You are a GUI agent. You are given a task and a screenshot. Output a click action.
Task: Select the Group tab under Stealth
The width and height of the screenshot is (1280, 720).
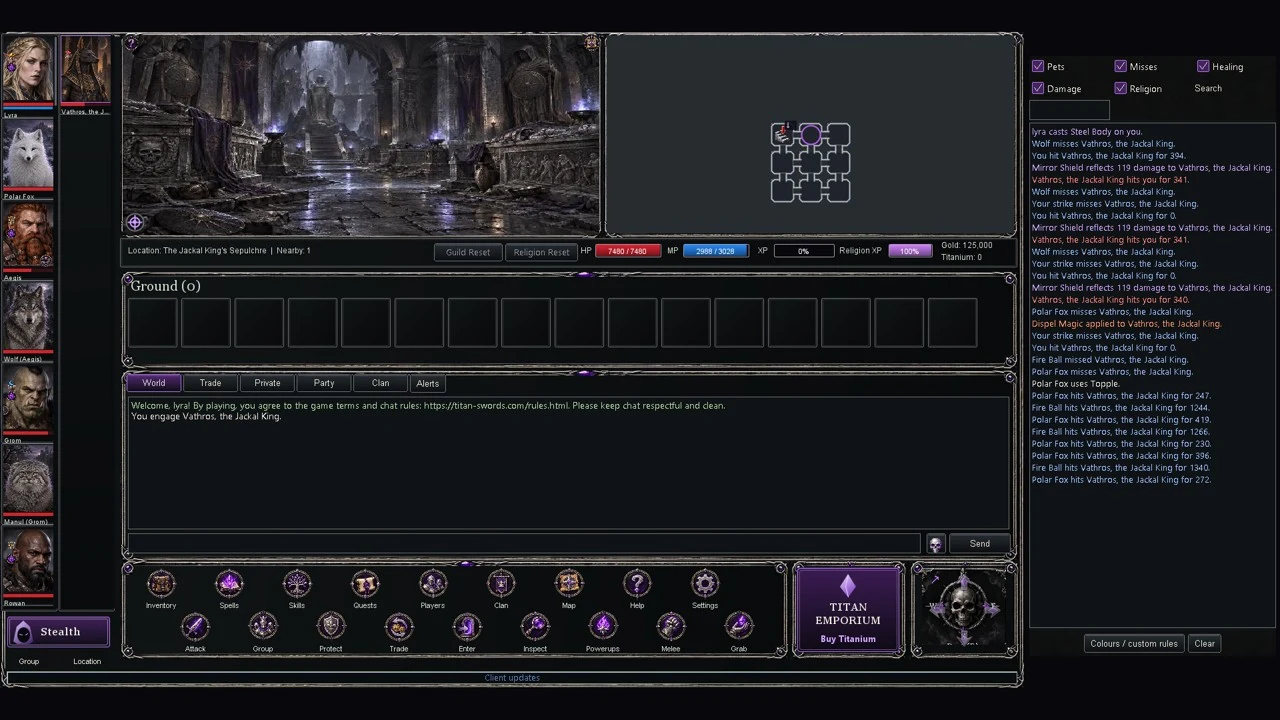point(29,661)
